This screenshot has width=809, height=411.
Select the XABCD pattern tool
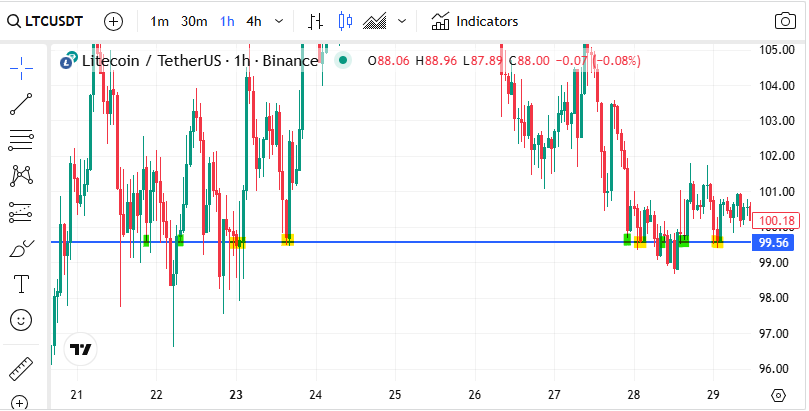(21, 176)
